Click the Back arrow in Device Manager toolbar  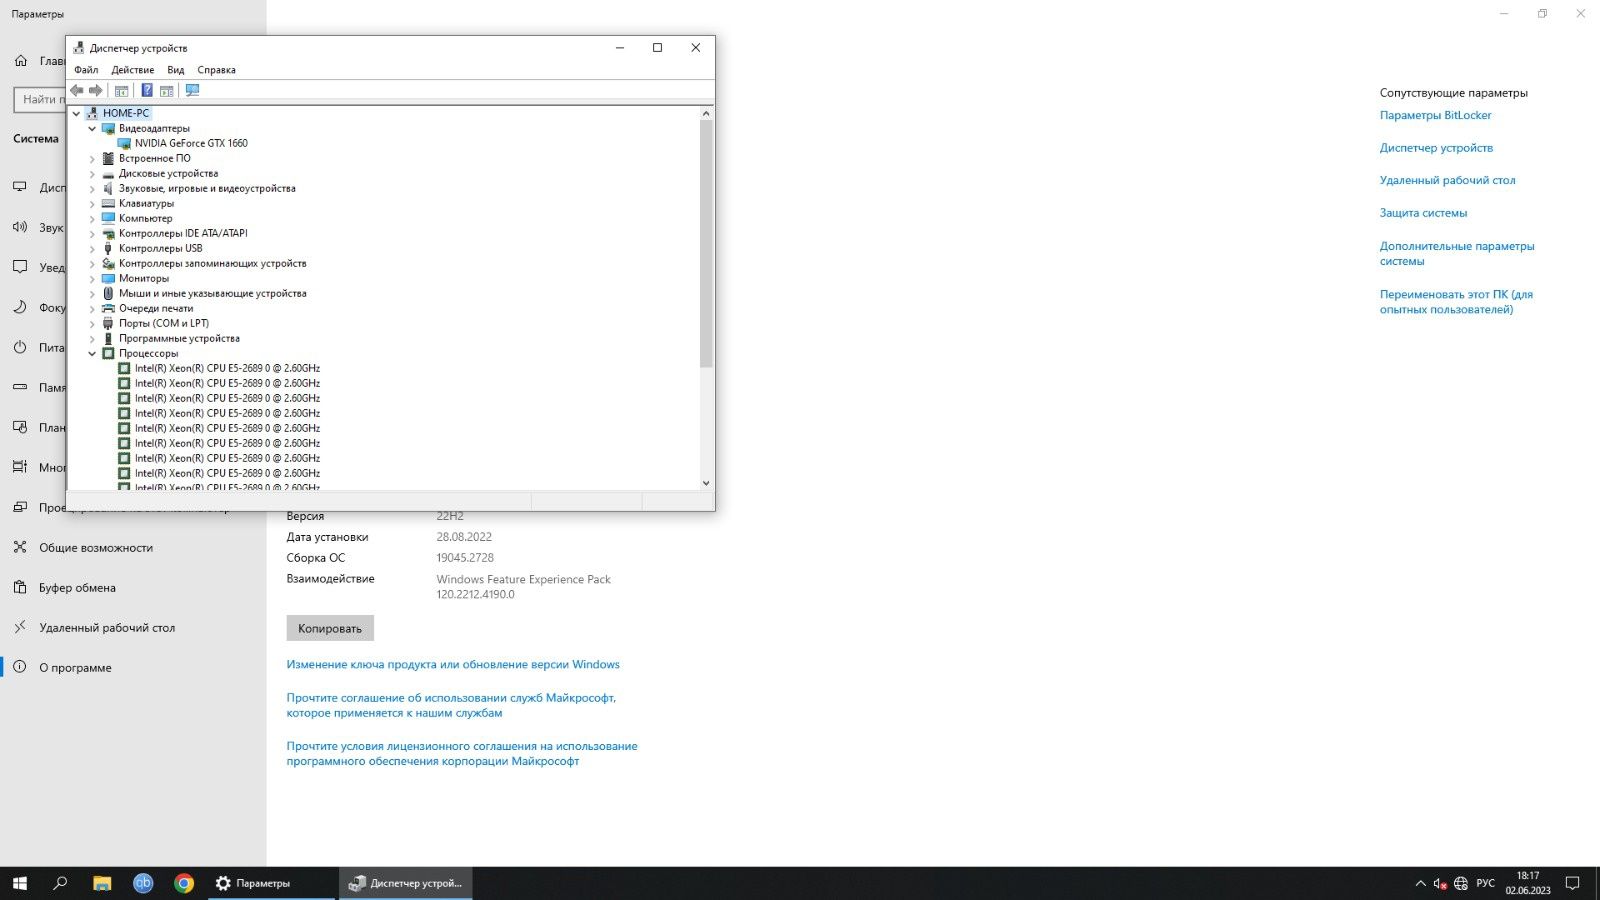(x=77, y=90)
